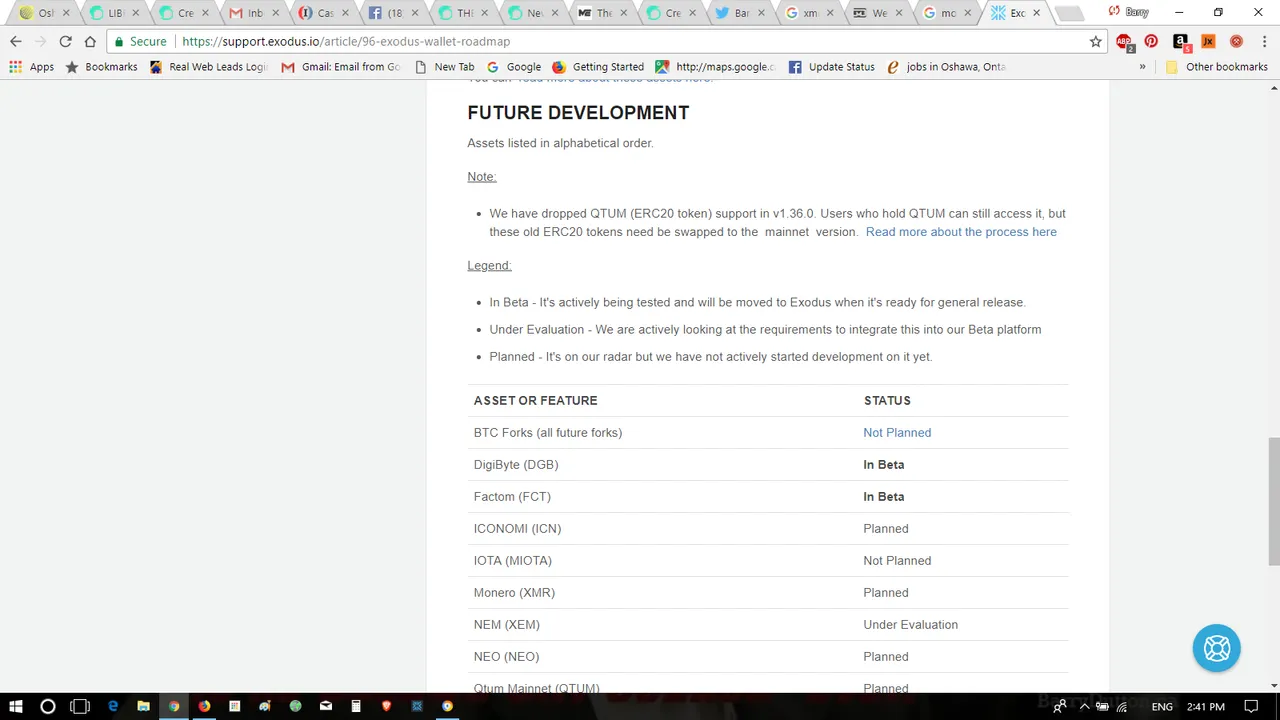The height and width of the screenshot is (720, 1280).
Task: Open the 'Not Planned' link for BTC Forks
Action: [x=897, y=433]
